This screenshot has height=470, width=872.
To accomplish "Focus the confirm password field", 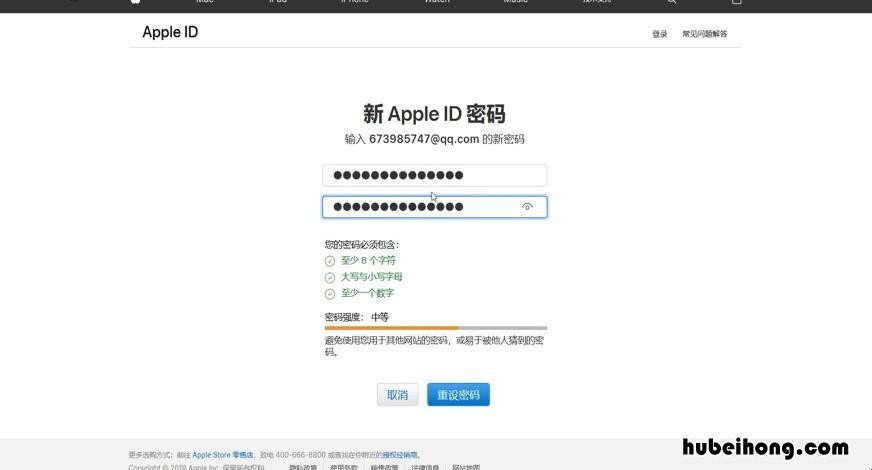I will [434, 207].
